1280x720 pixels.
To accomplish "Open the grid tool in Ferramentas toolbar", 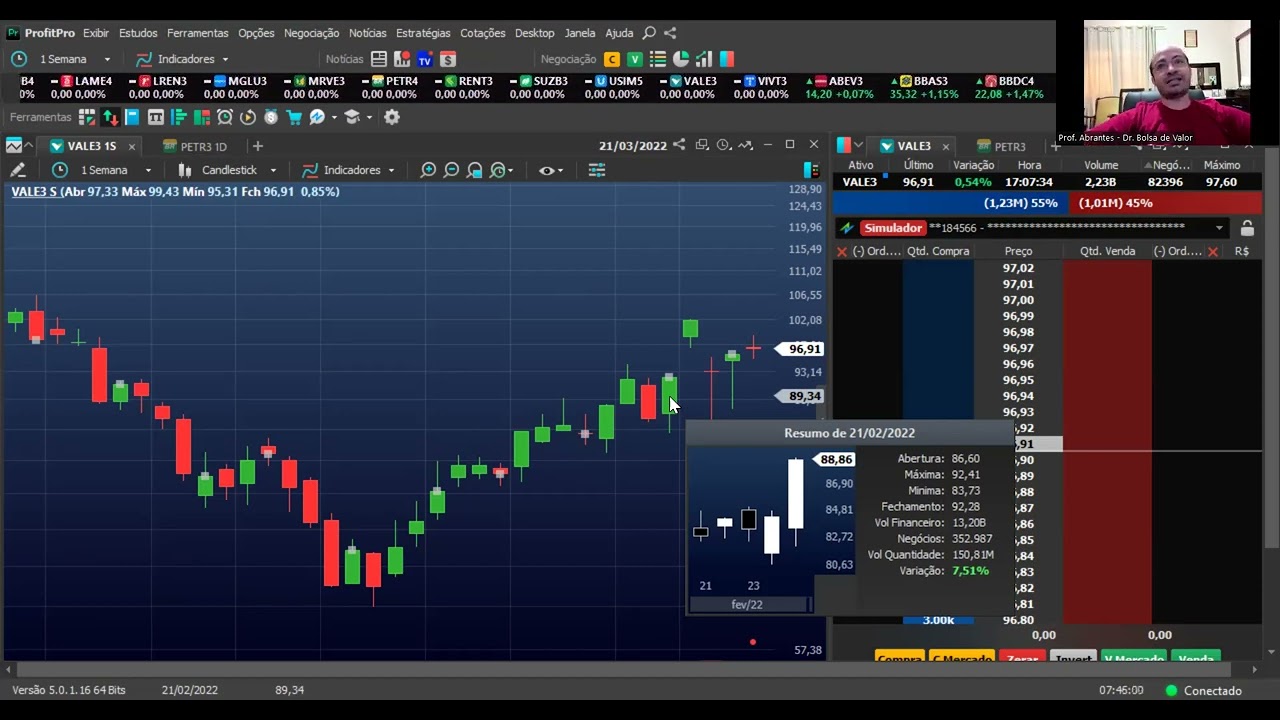I will [87, 117].
